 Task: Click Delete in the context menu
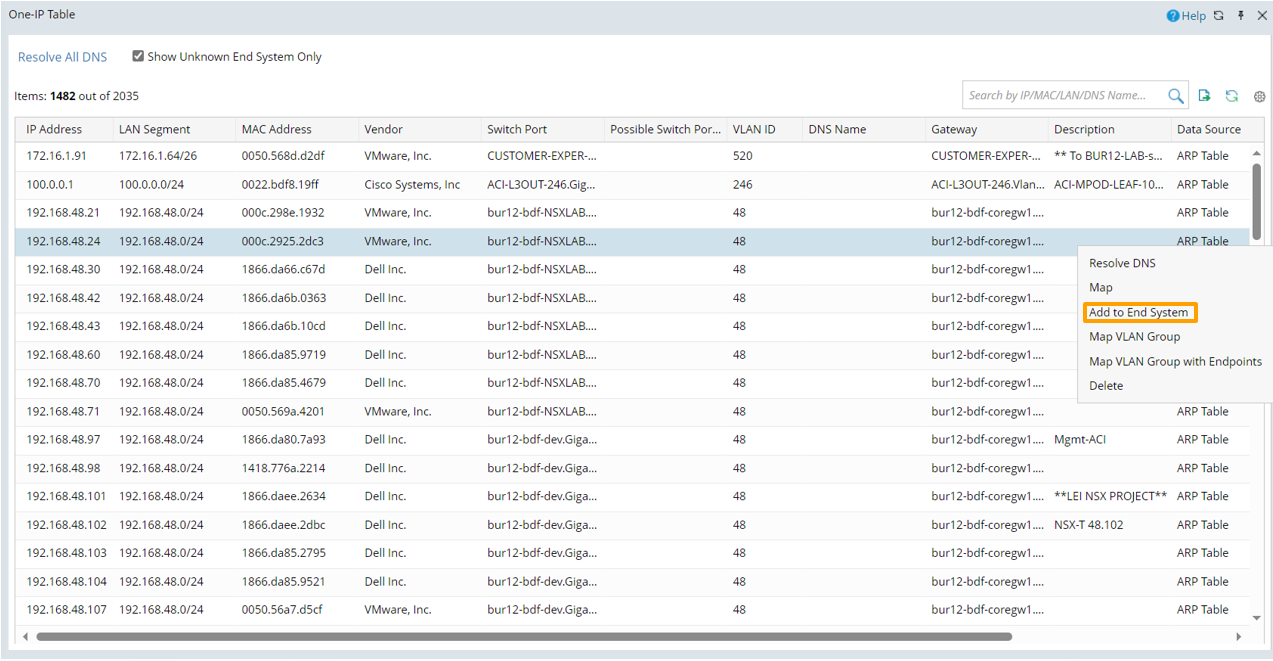(x=1106, y=386)
